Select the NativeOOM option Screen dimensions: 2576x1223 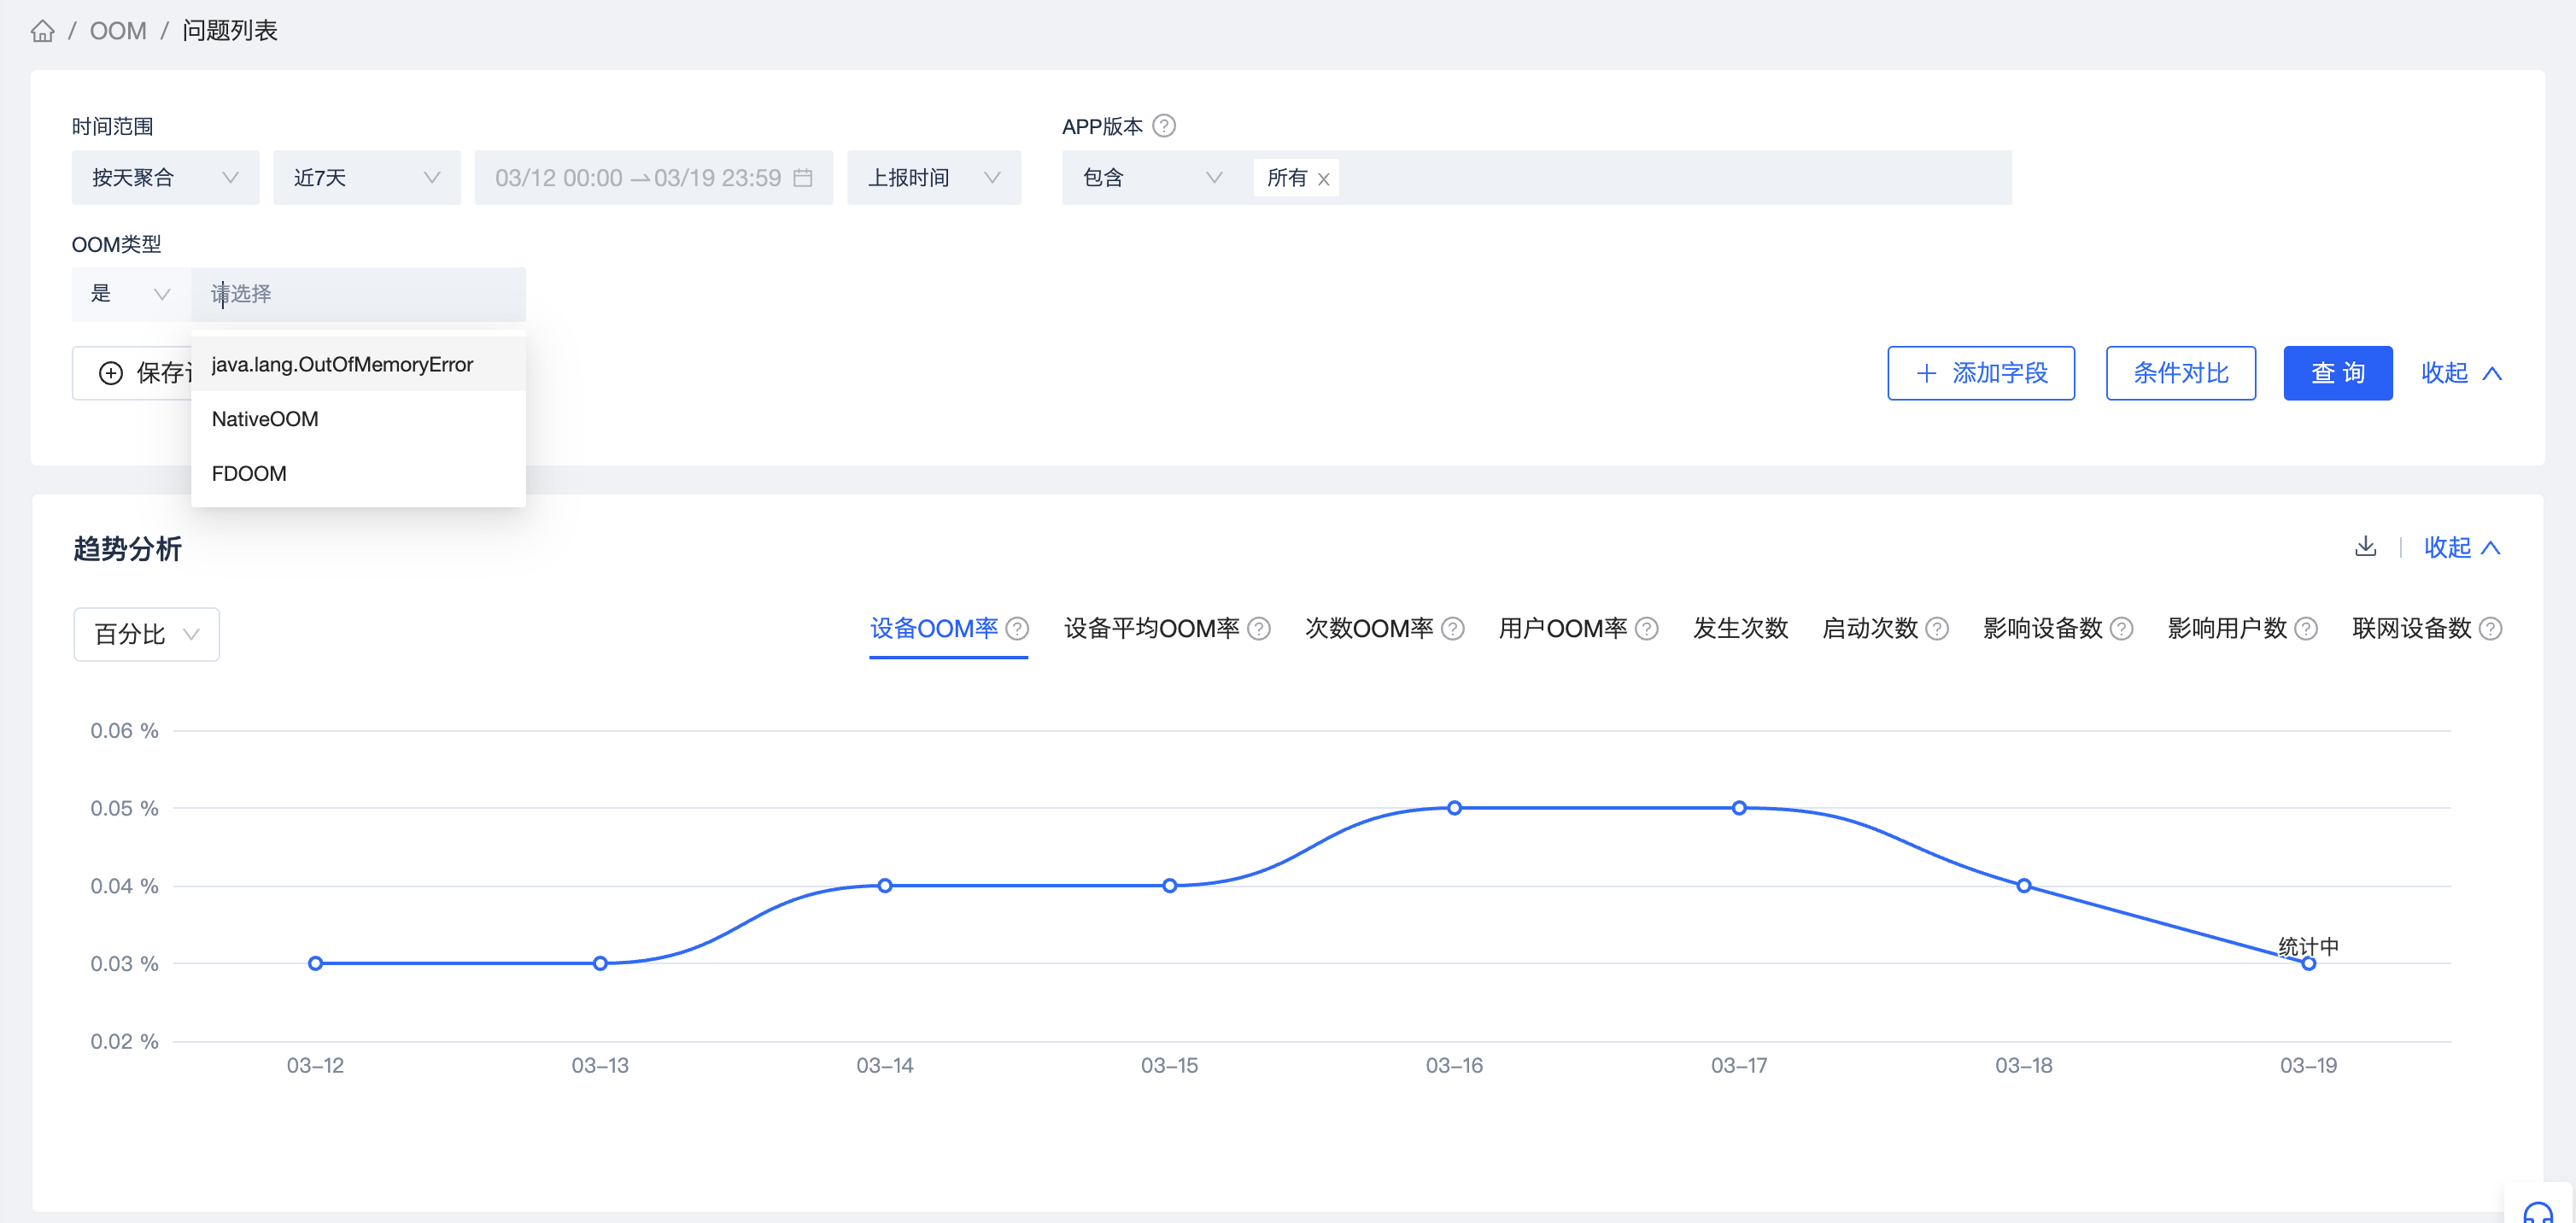(358, 419)
